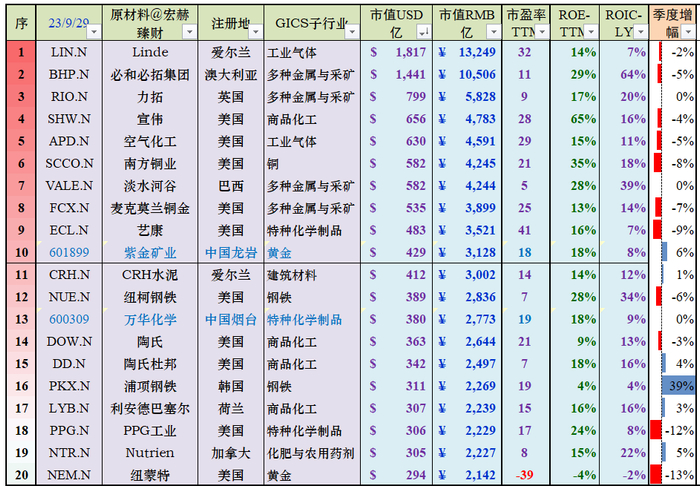Screen dimensions: 700x486
Task: Open filter dropdown on GICS子行业 column
Action: pyautogui.click(x=353, y=32)
